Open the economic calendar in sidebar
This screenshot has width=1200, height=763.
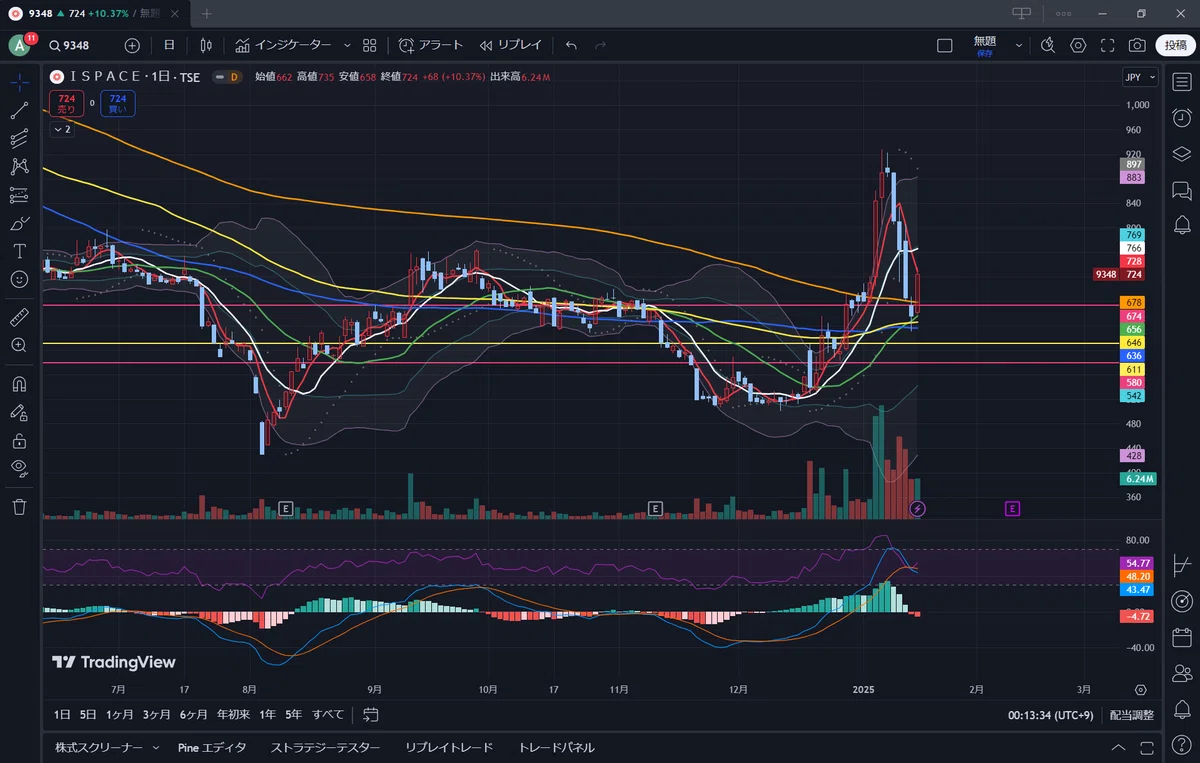[1181, 636]
